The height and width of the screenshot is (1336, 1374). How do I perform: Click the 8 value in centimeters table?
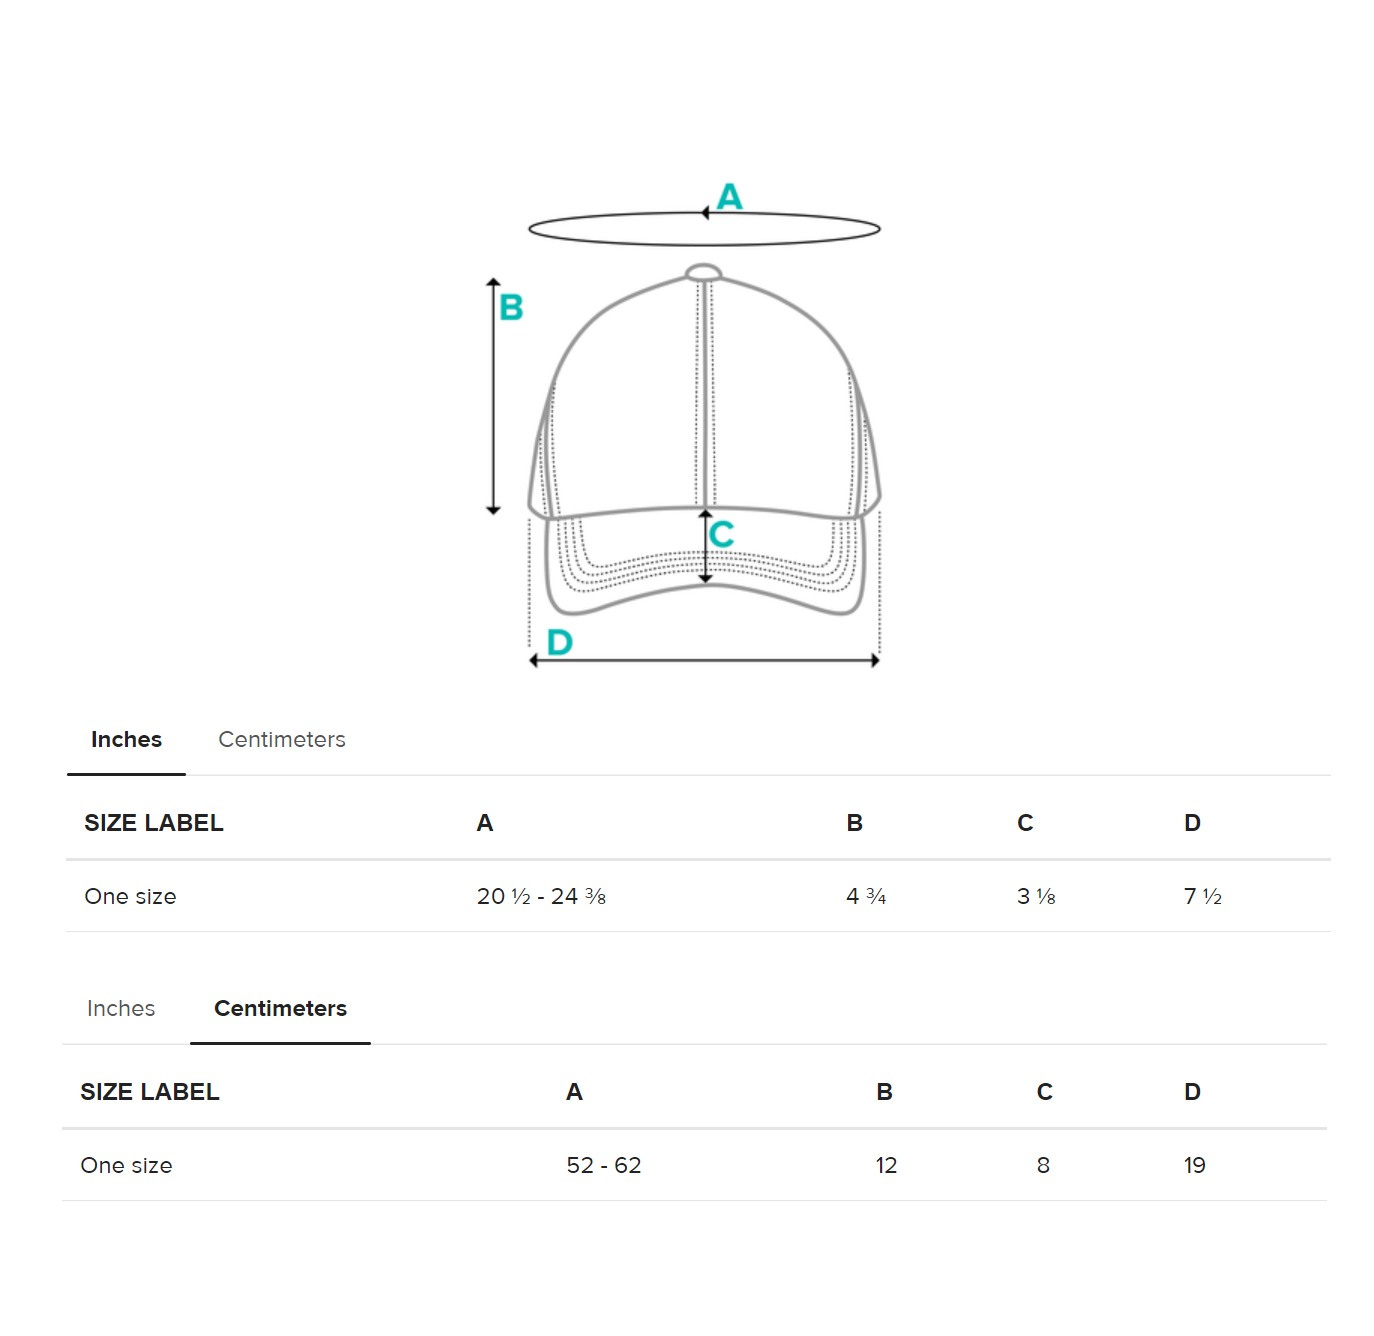coord(1043,1166)
